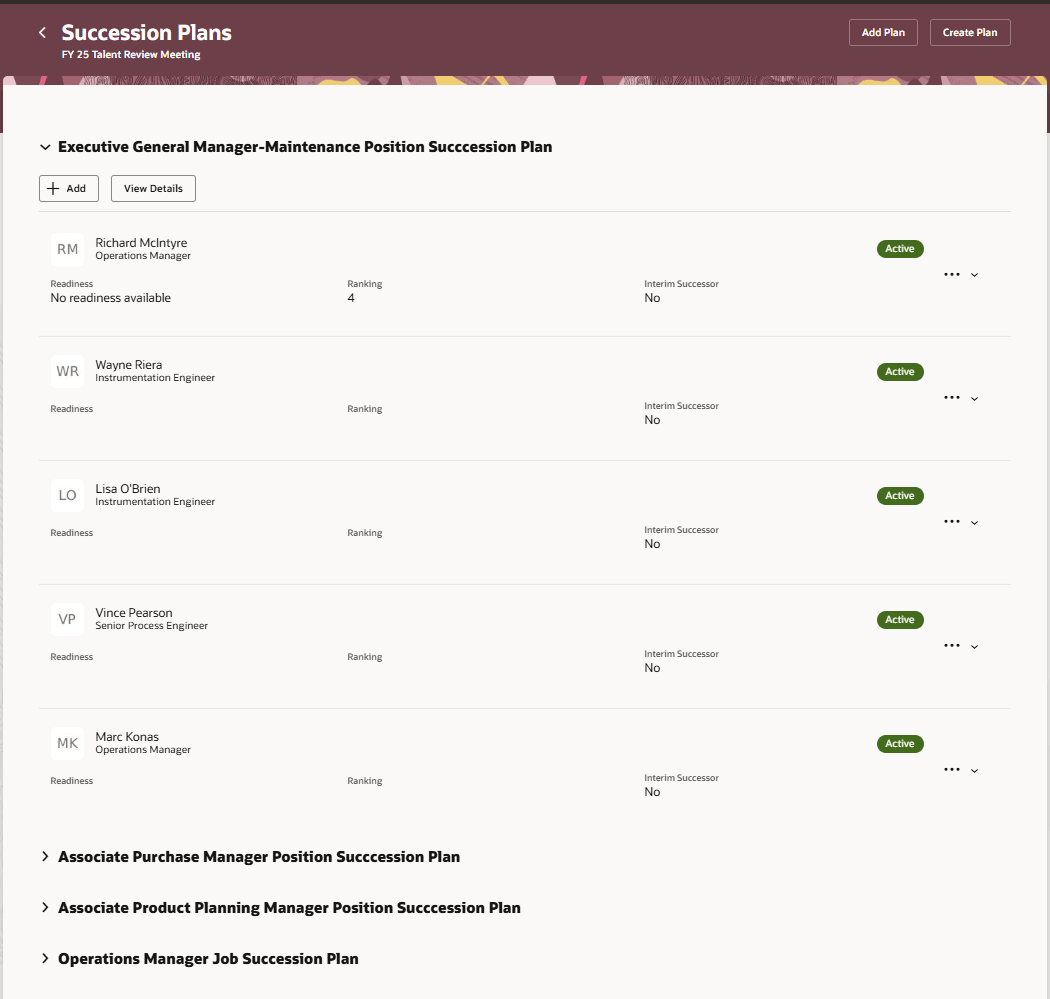1050x999 pixels.
Task: Expand row details for Marc Konas
Action: pyautogui.click(x=974, y=770)
